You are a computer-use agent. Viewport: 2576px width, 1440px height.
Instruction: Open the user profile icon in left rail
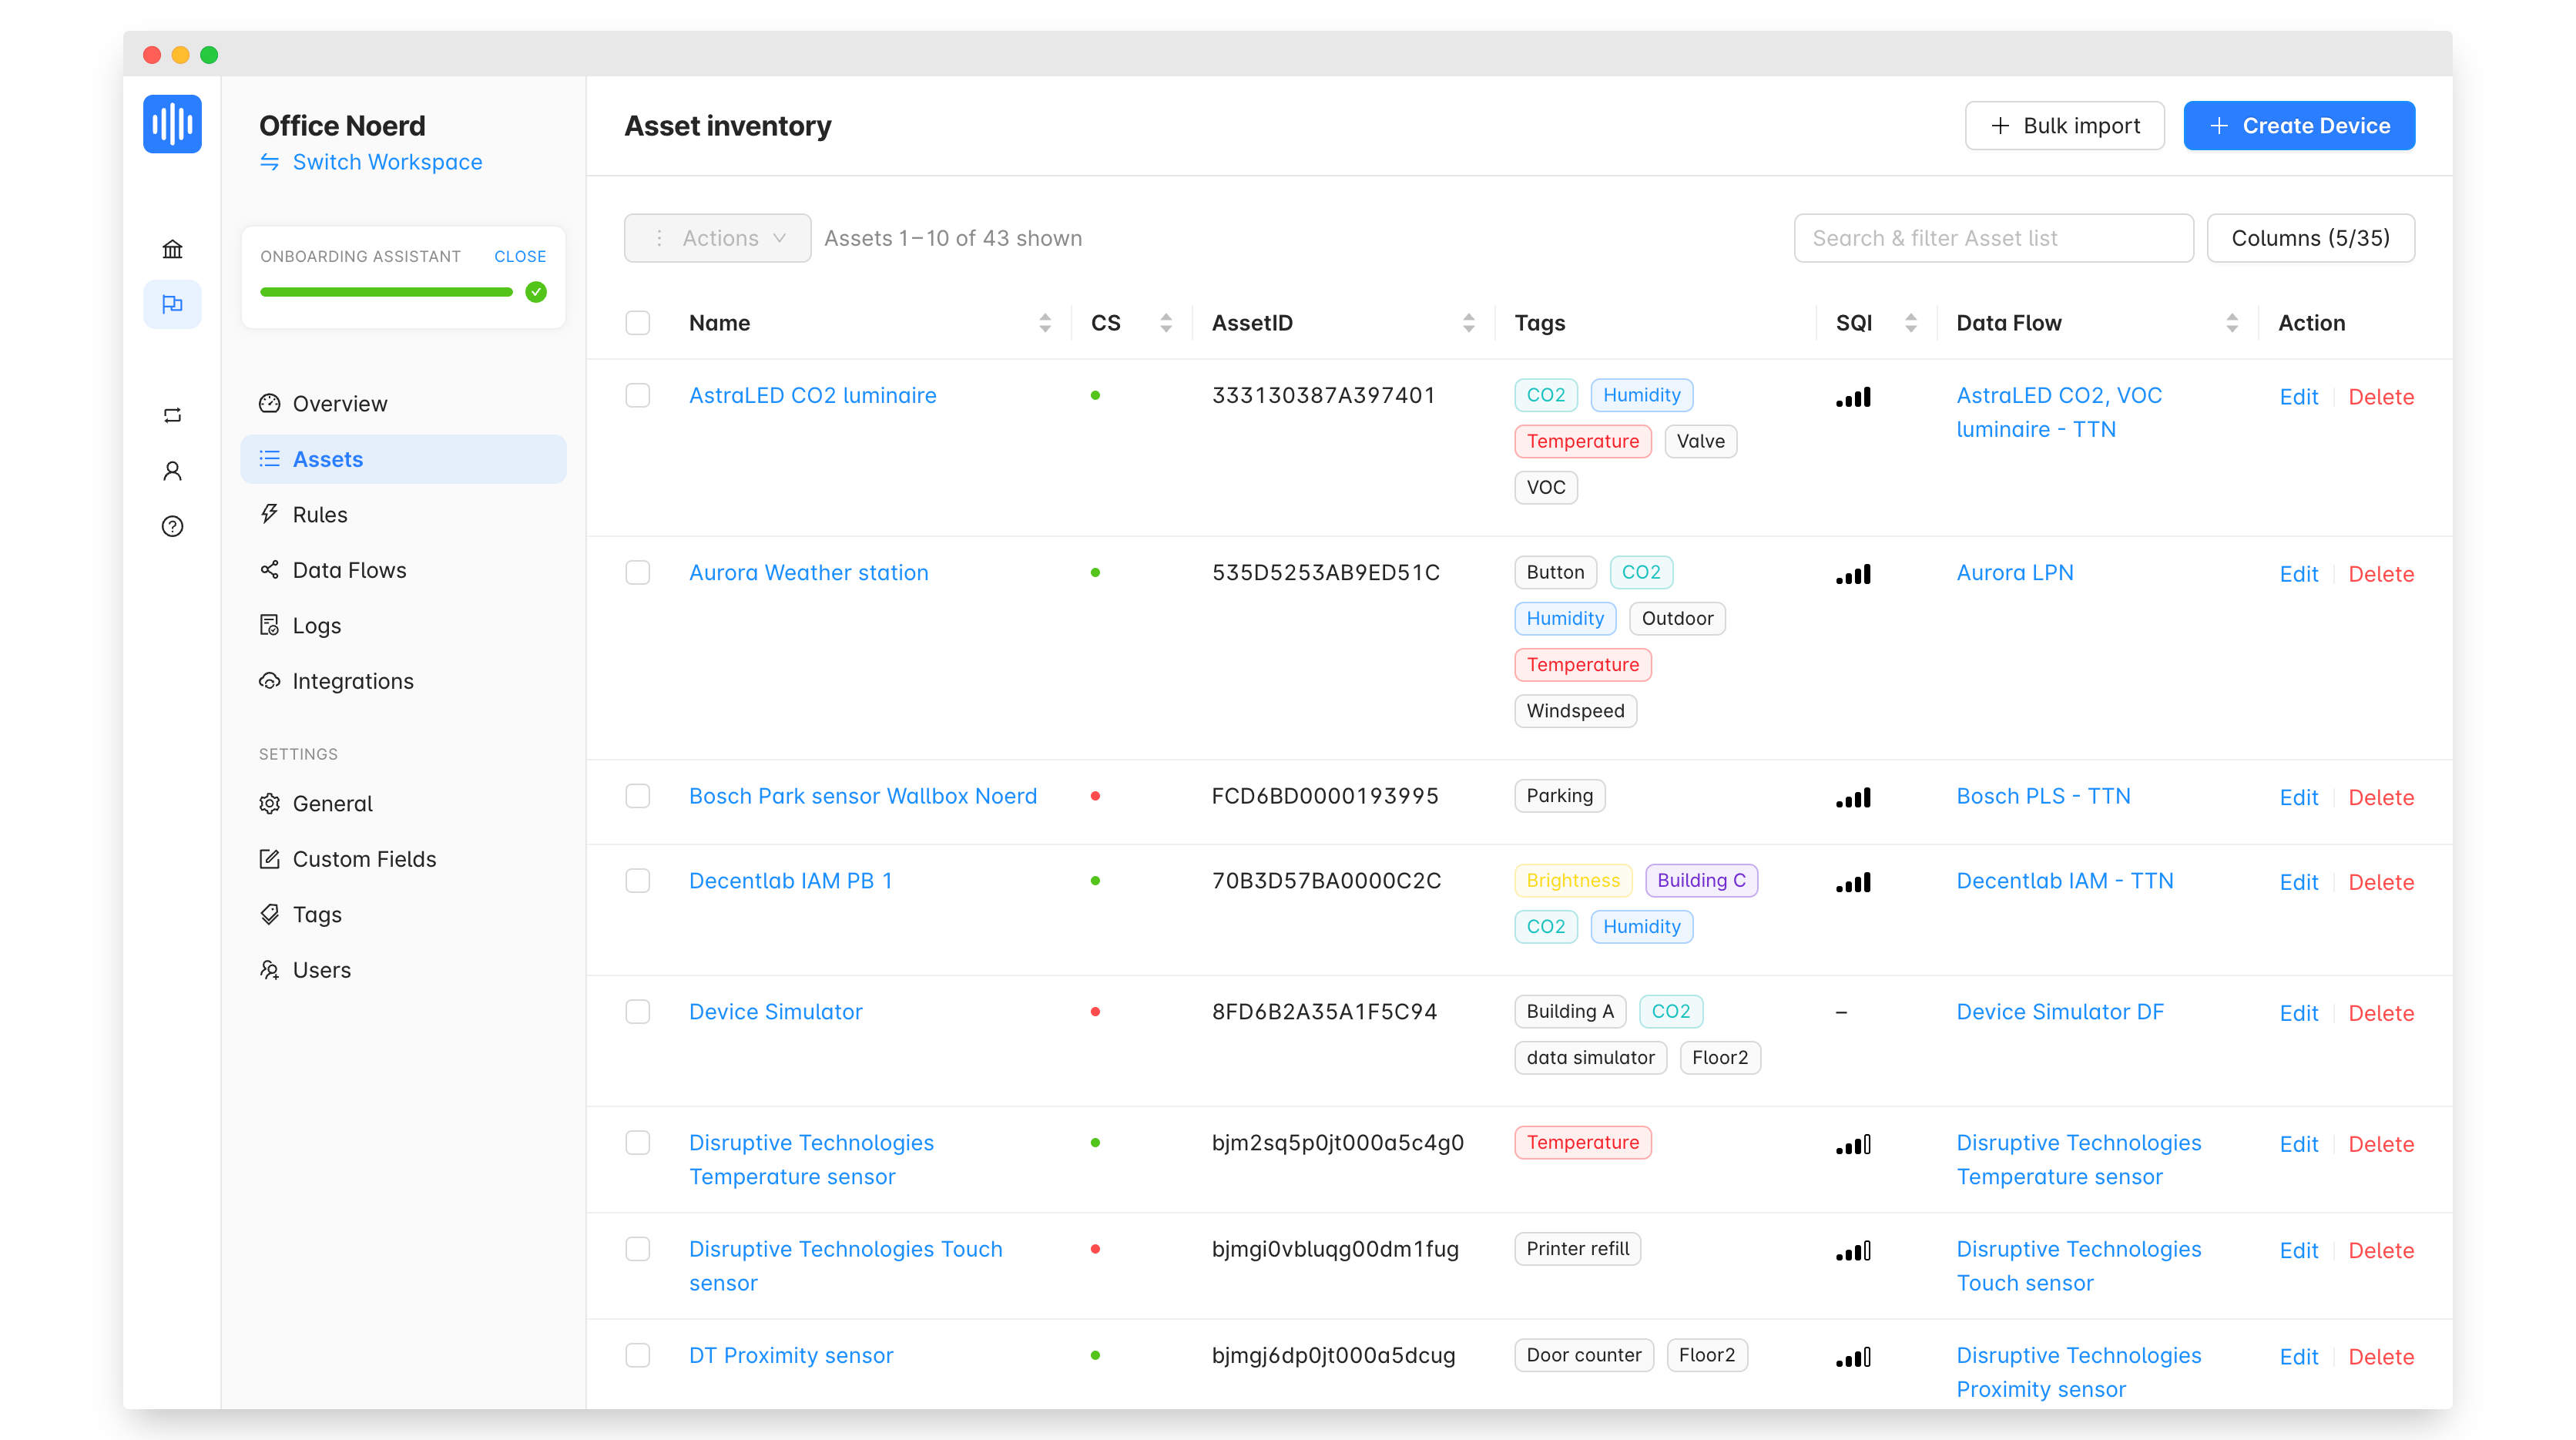coord(172,471)
